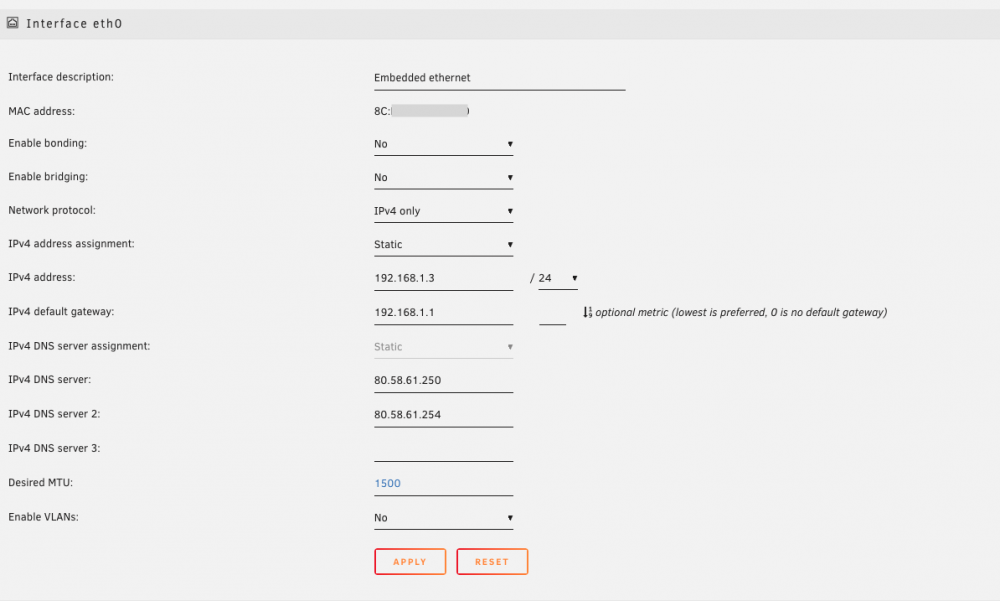
Task: Click the RESET button
Action: (x=492, y=561)
